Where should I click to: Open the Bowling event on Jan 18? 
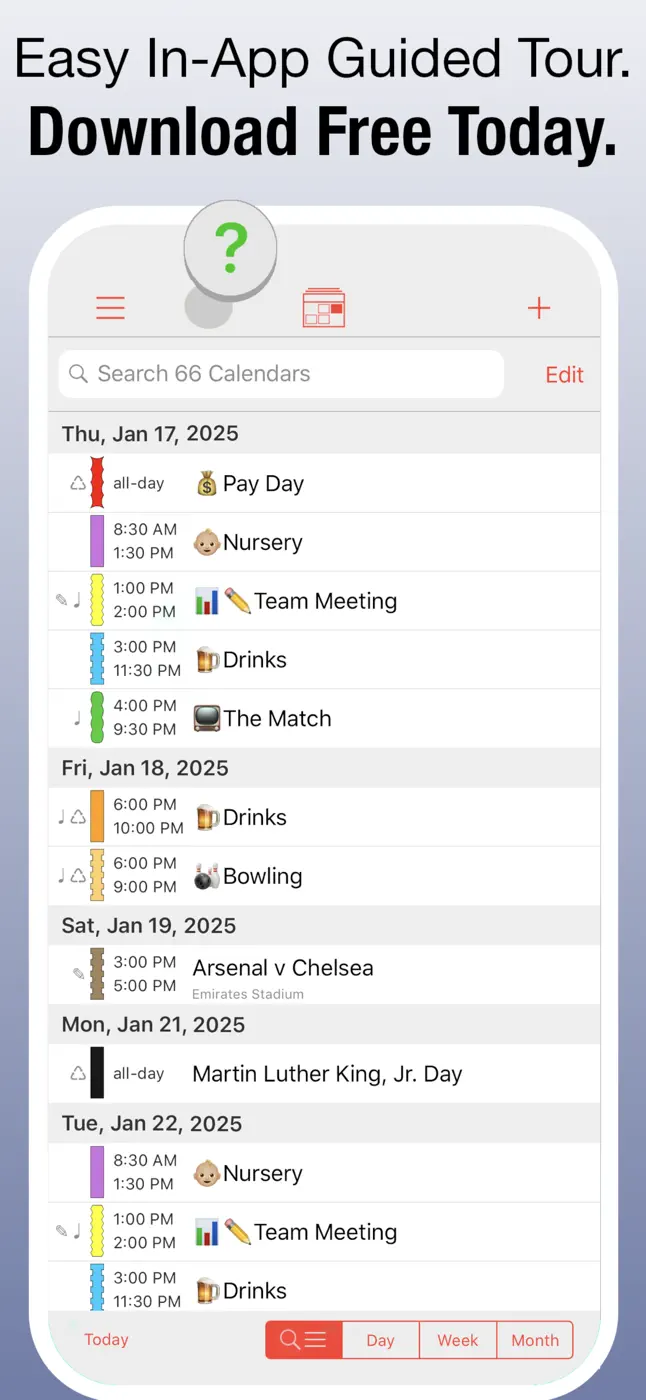click(x=324, y=877)
